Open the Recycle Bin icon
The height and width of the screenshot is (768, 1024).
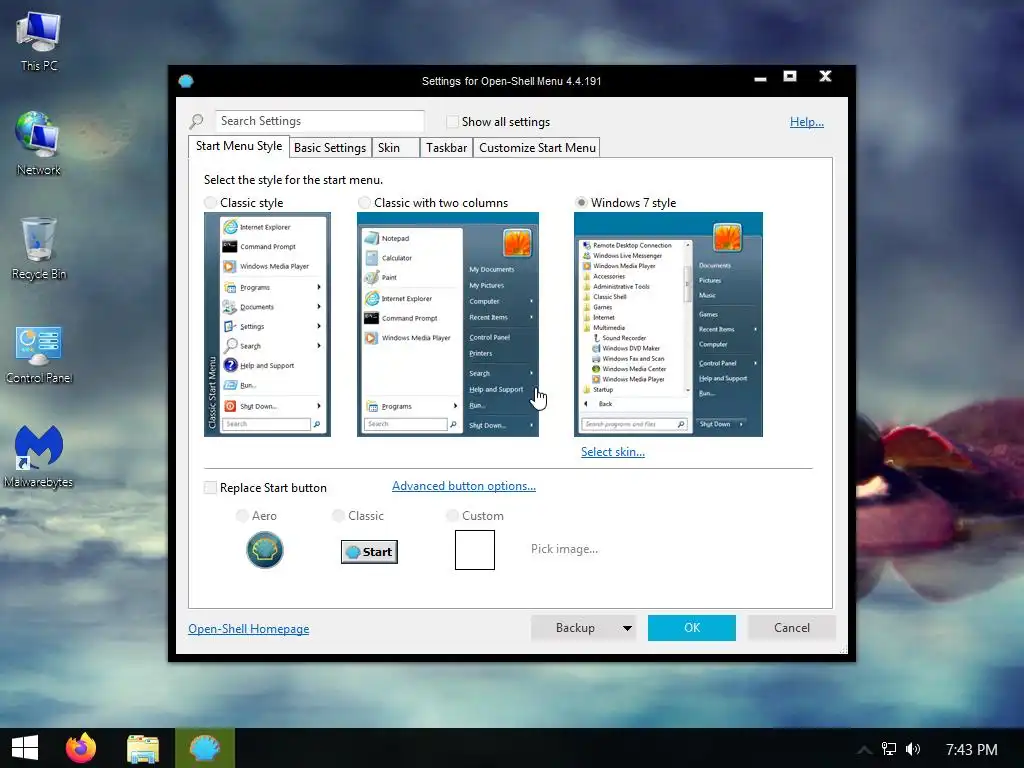(39, 249)
